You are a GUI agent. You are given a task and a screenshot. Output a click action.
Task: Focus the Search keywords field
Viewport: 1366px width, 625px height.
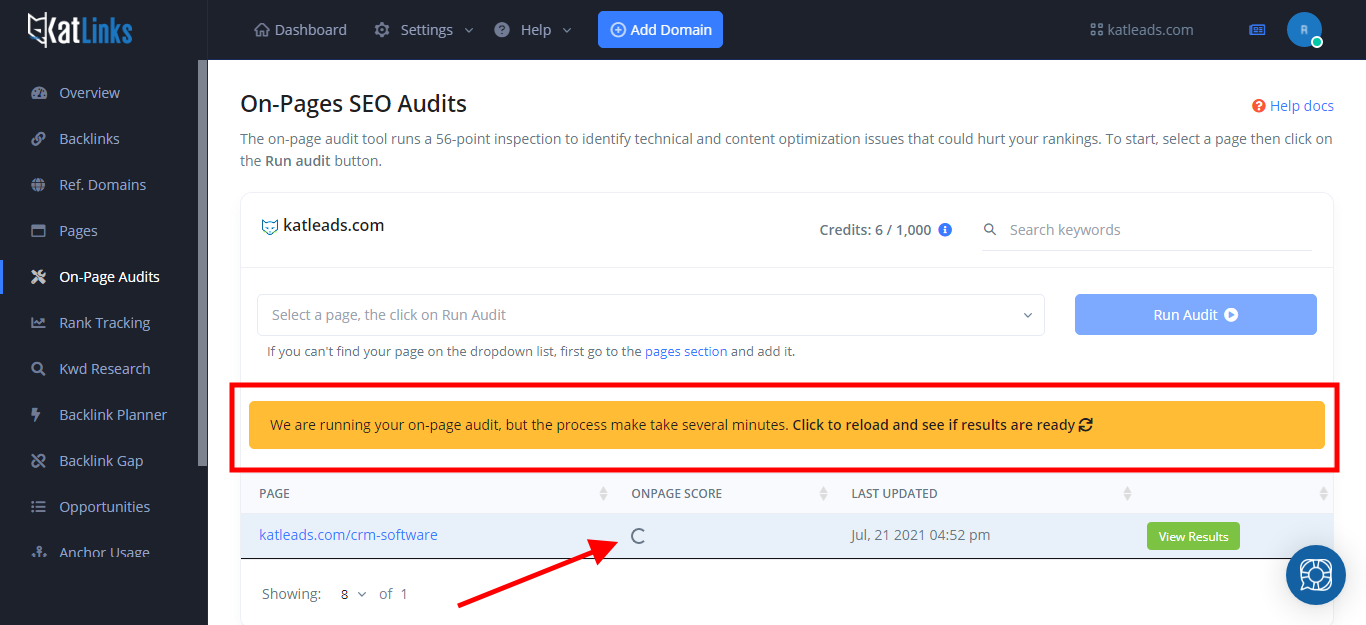pos(1147,230)
